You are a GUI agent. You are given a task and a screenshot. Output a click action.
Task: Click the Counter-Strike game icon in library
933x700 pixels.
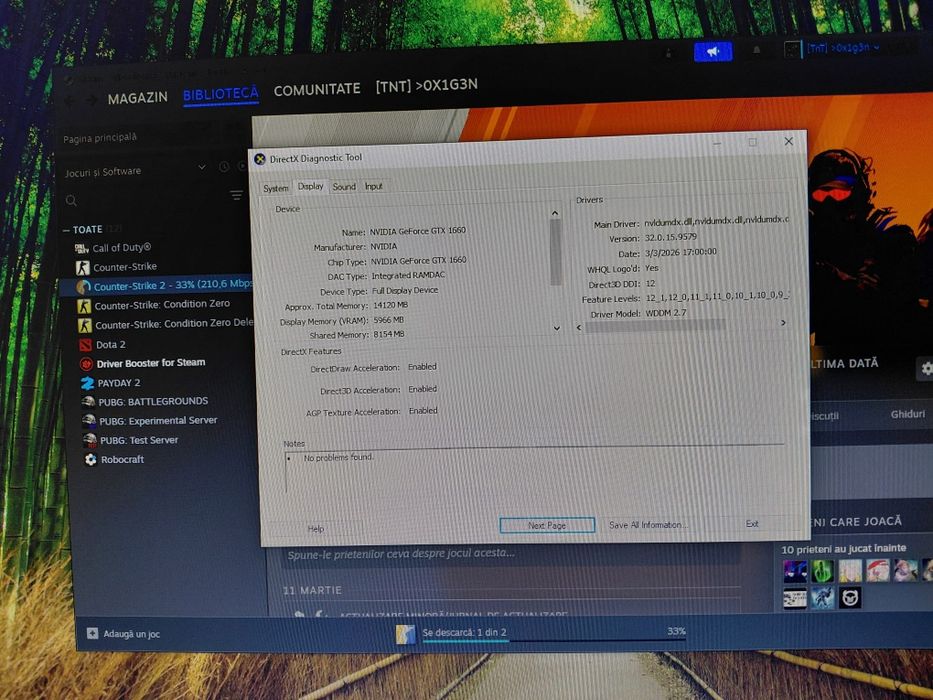tap(83, 267)
